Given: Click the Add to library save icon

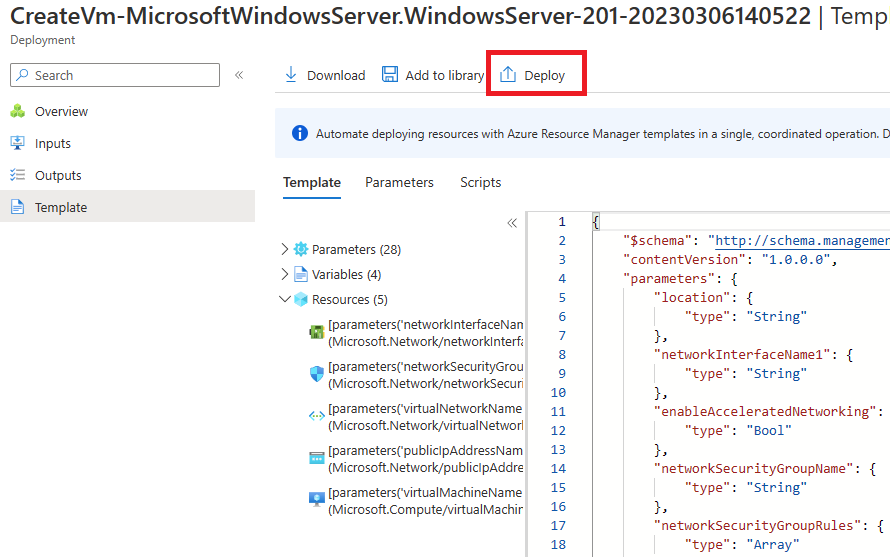Looking at the screenshot, I should tap(389, 74).
